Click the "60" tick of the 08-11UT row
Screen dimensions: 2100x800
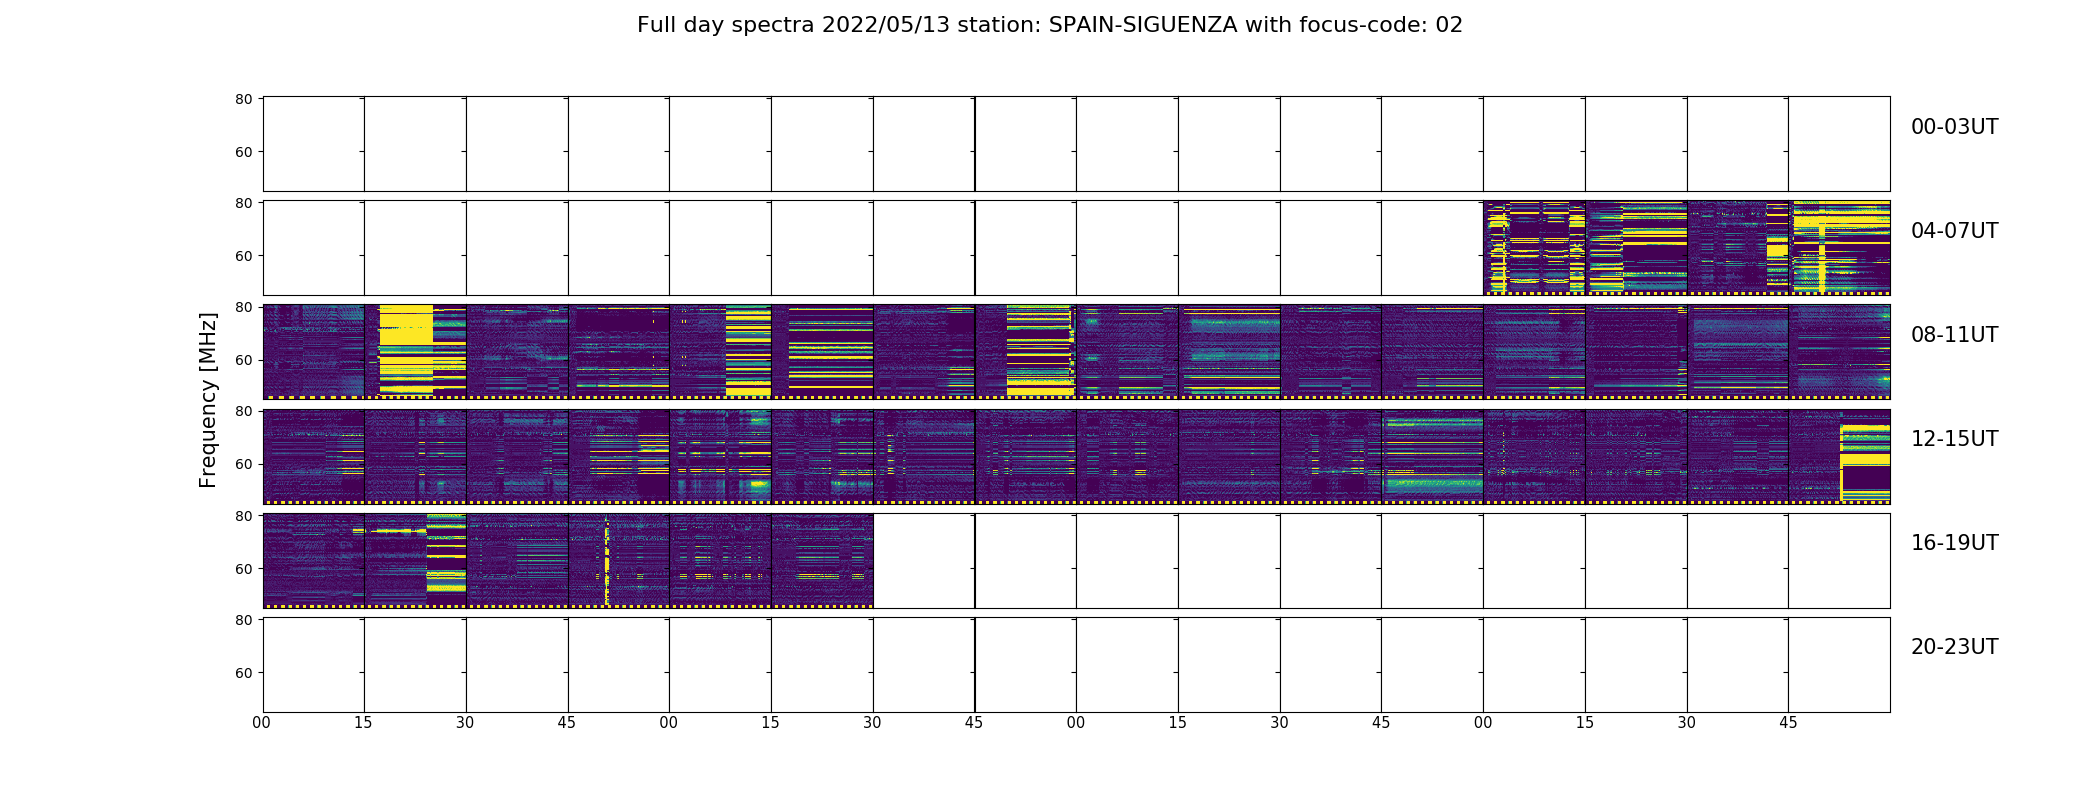tap(243, 360)
